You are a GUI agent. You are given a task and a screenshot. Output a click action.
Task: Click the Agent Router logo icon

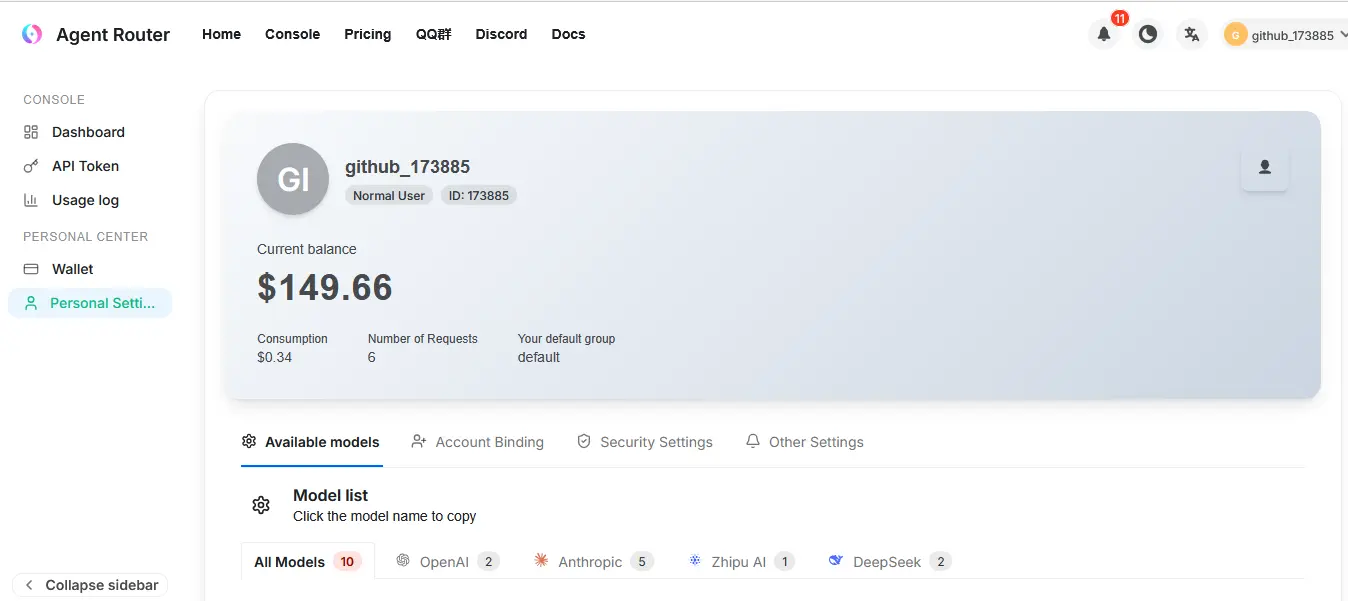click(x=32, y=34)
